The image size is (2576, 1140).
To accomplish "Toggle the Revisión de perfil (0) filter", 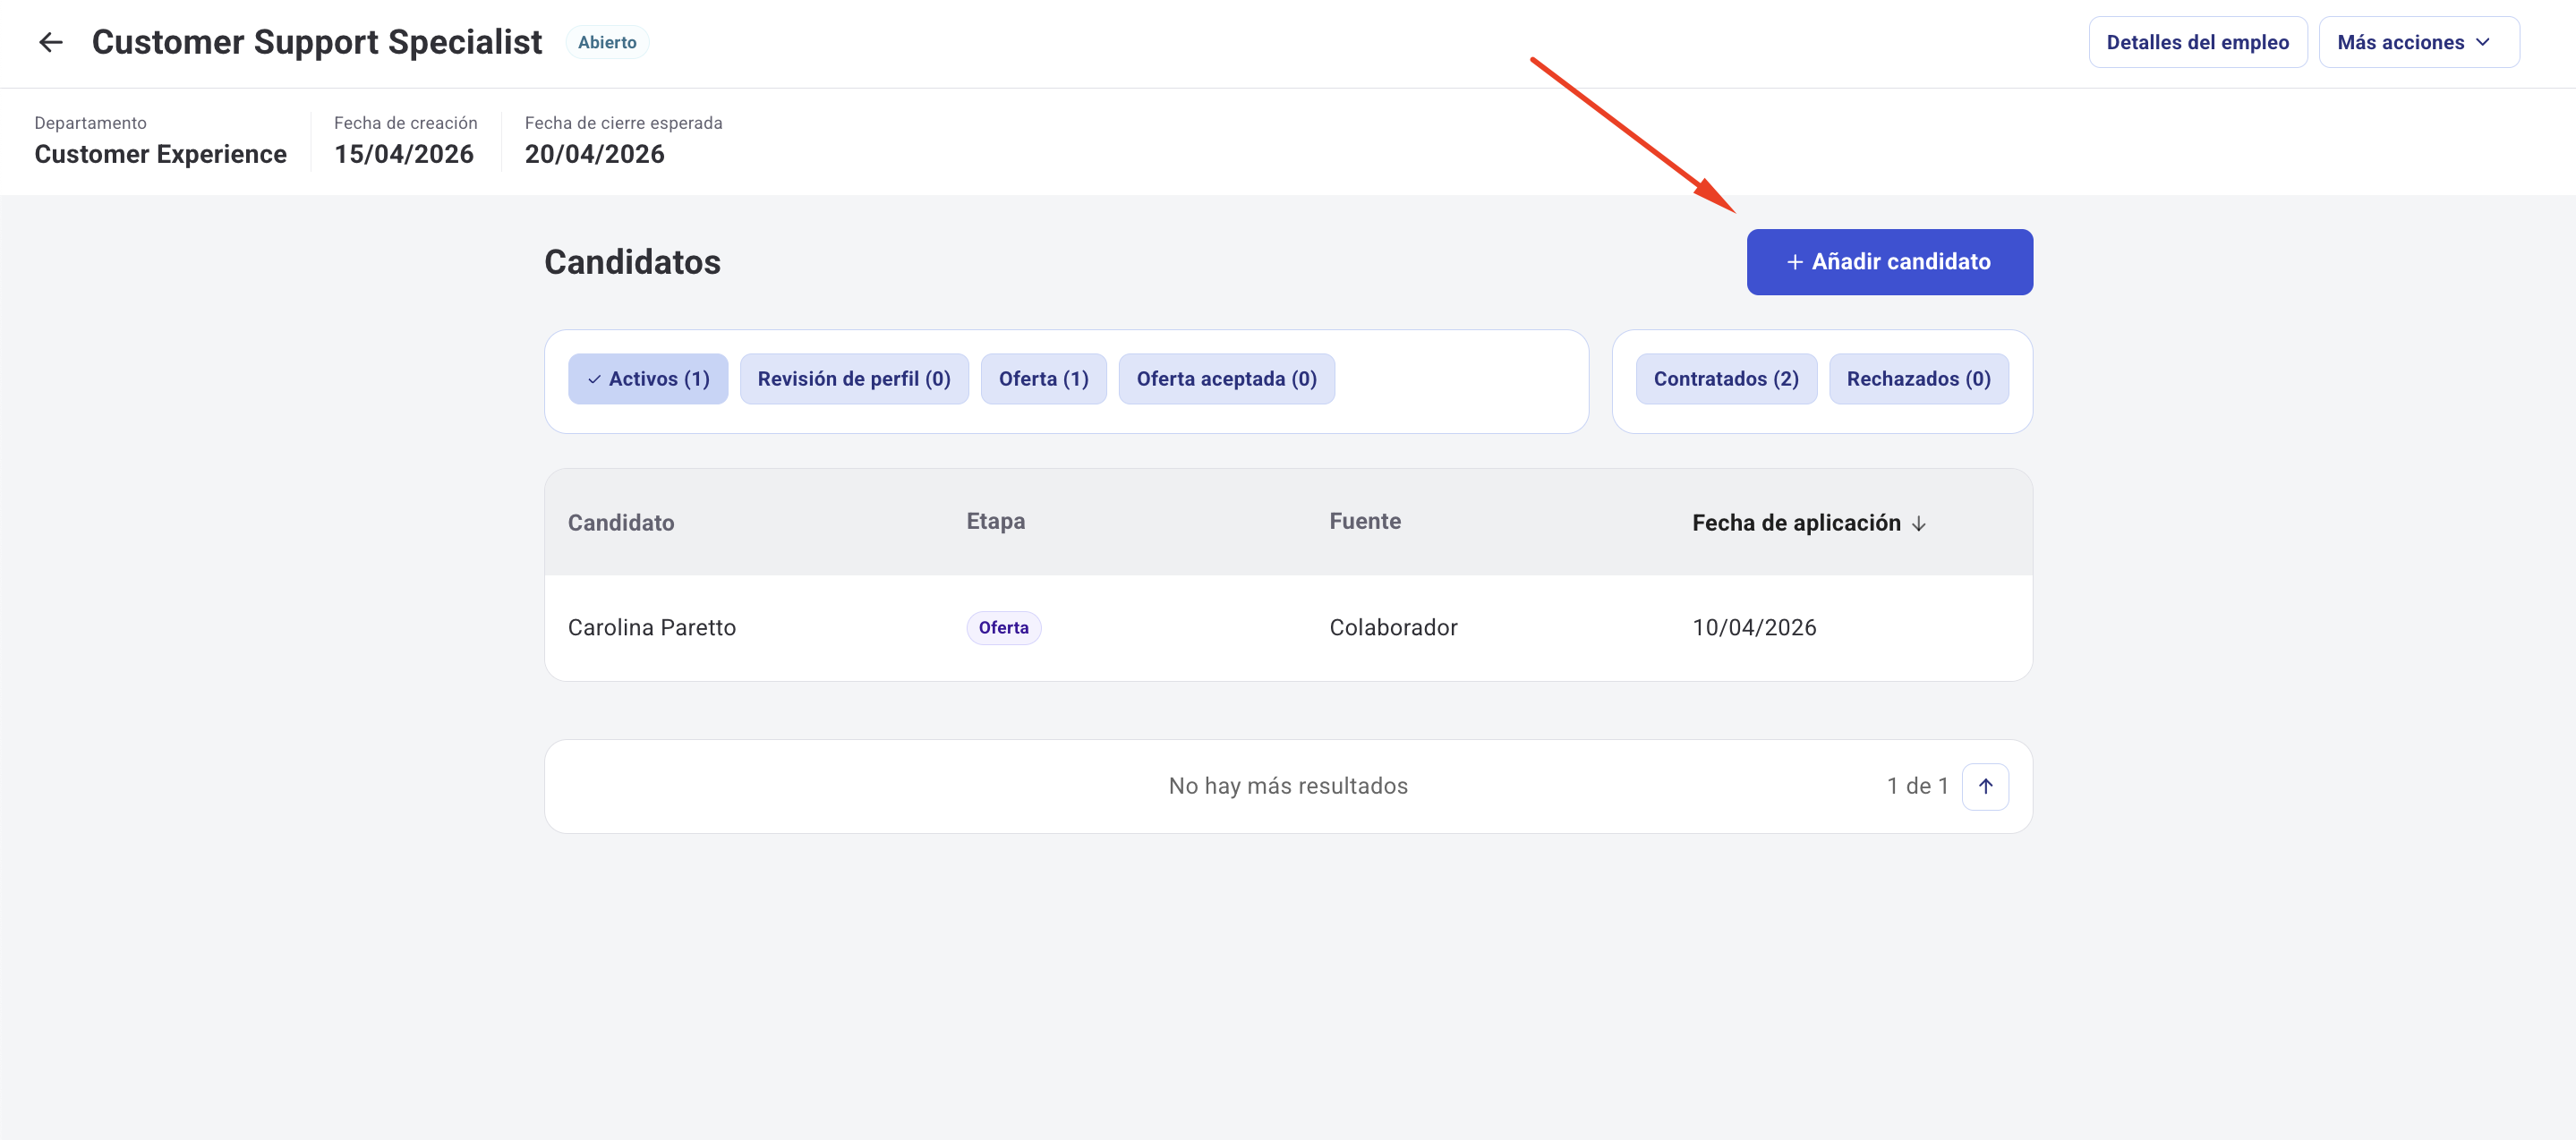I will (853, 379).
